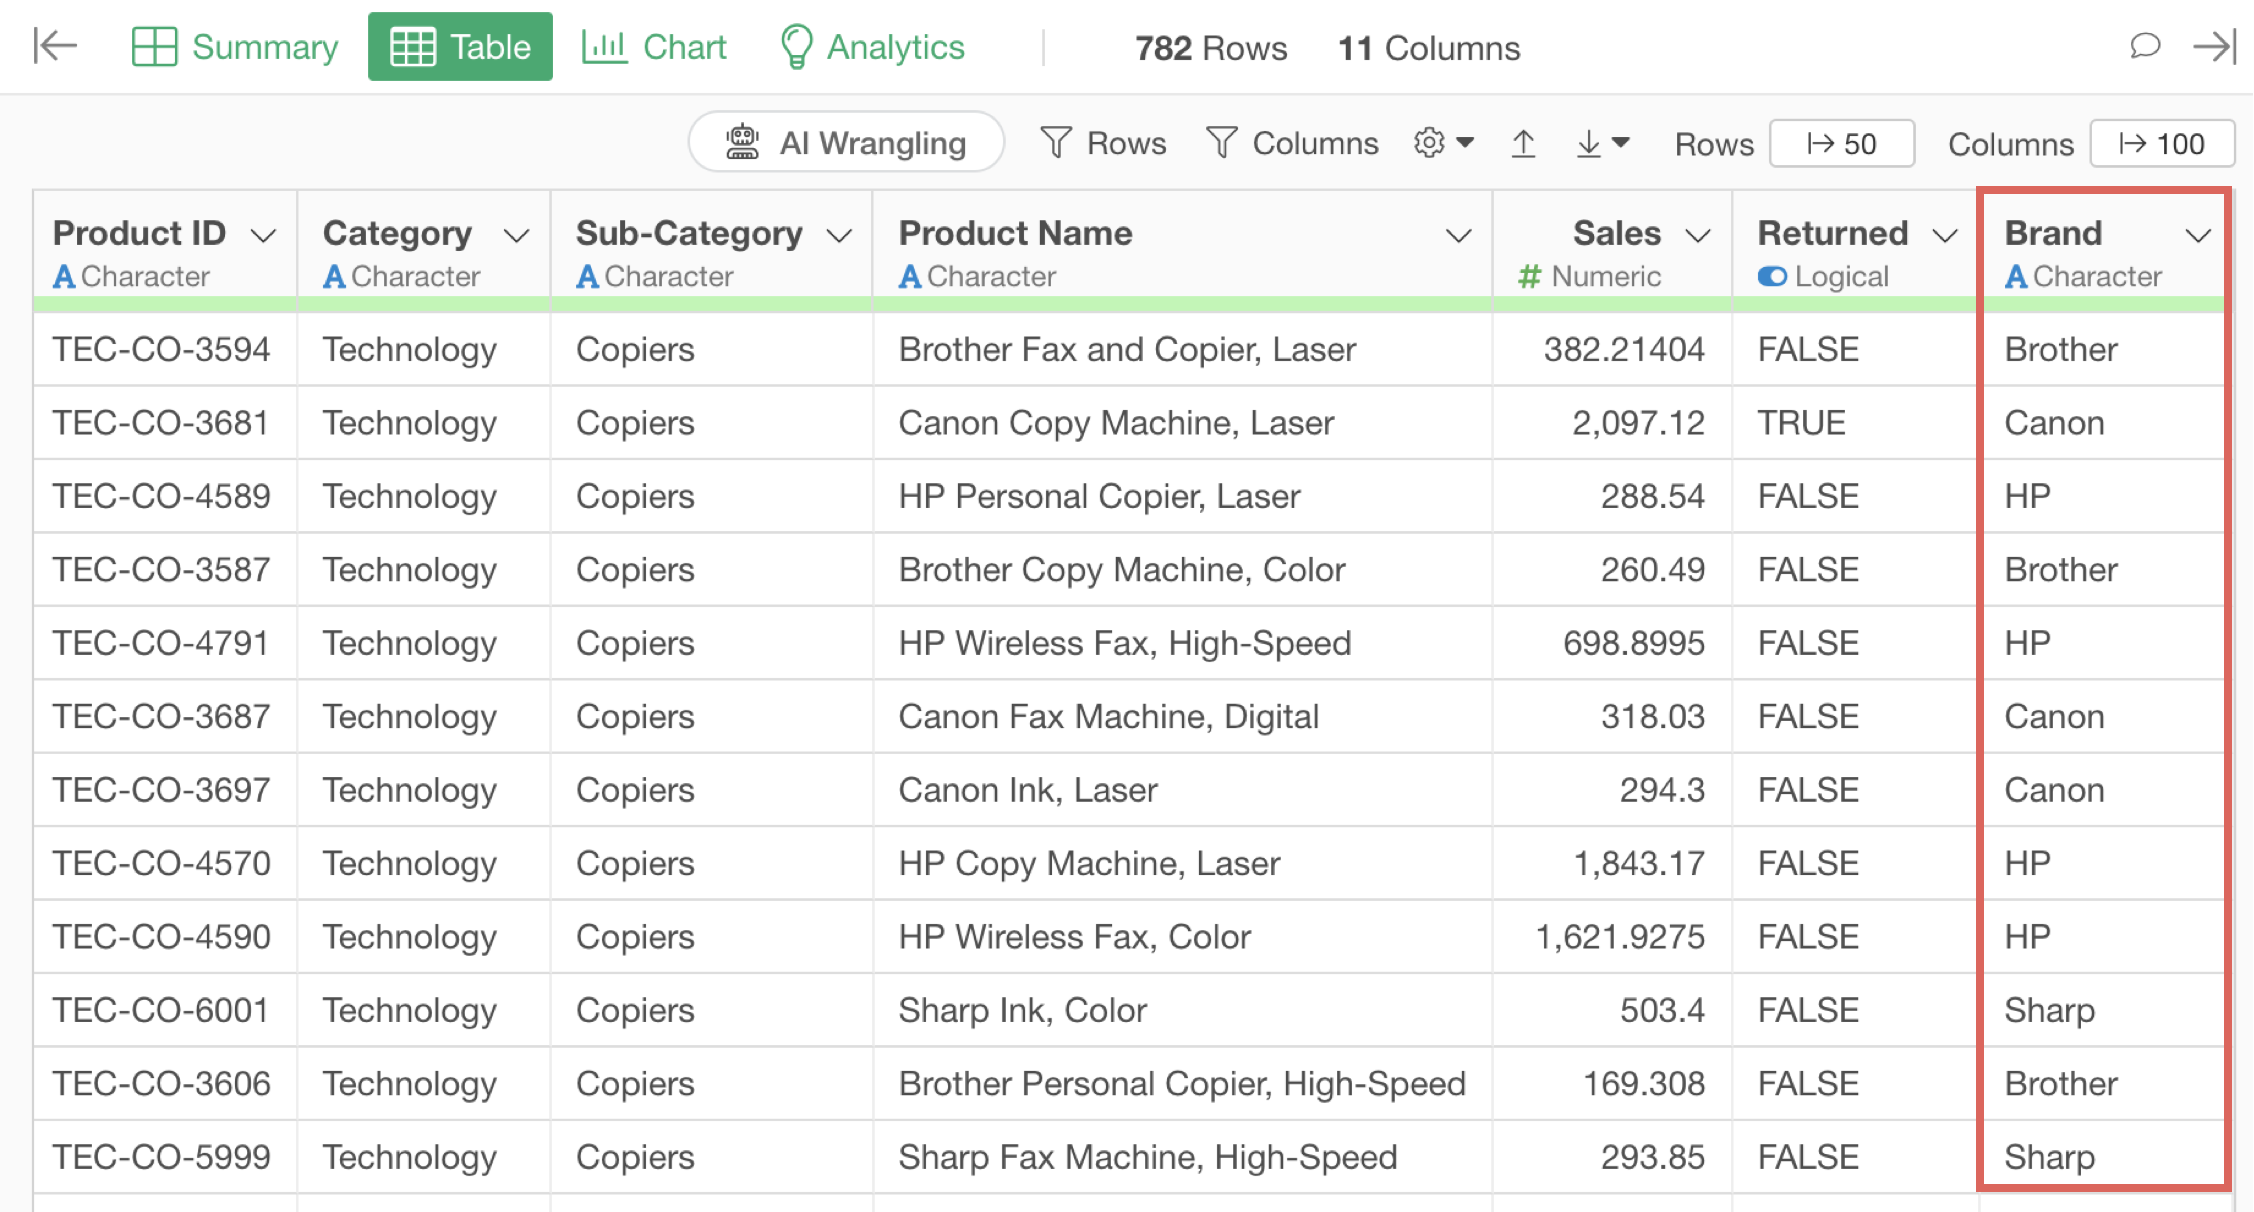Click the Character type icon under Product ID
The image size is (2254, 1212).
click(64, 277)
